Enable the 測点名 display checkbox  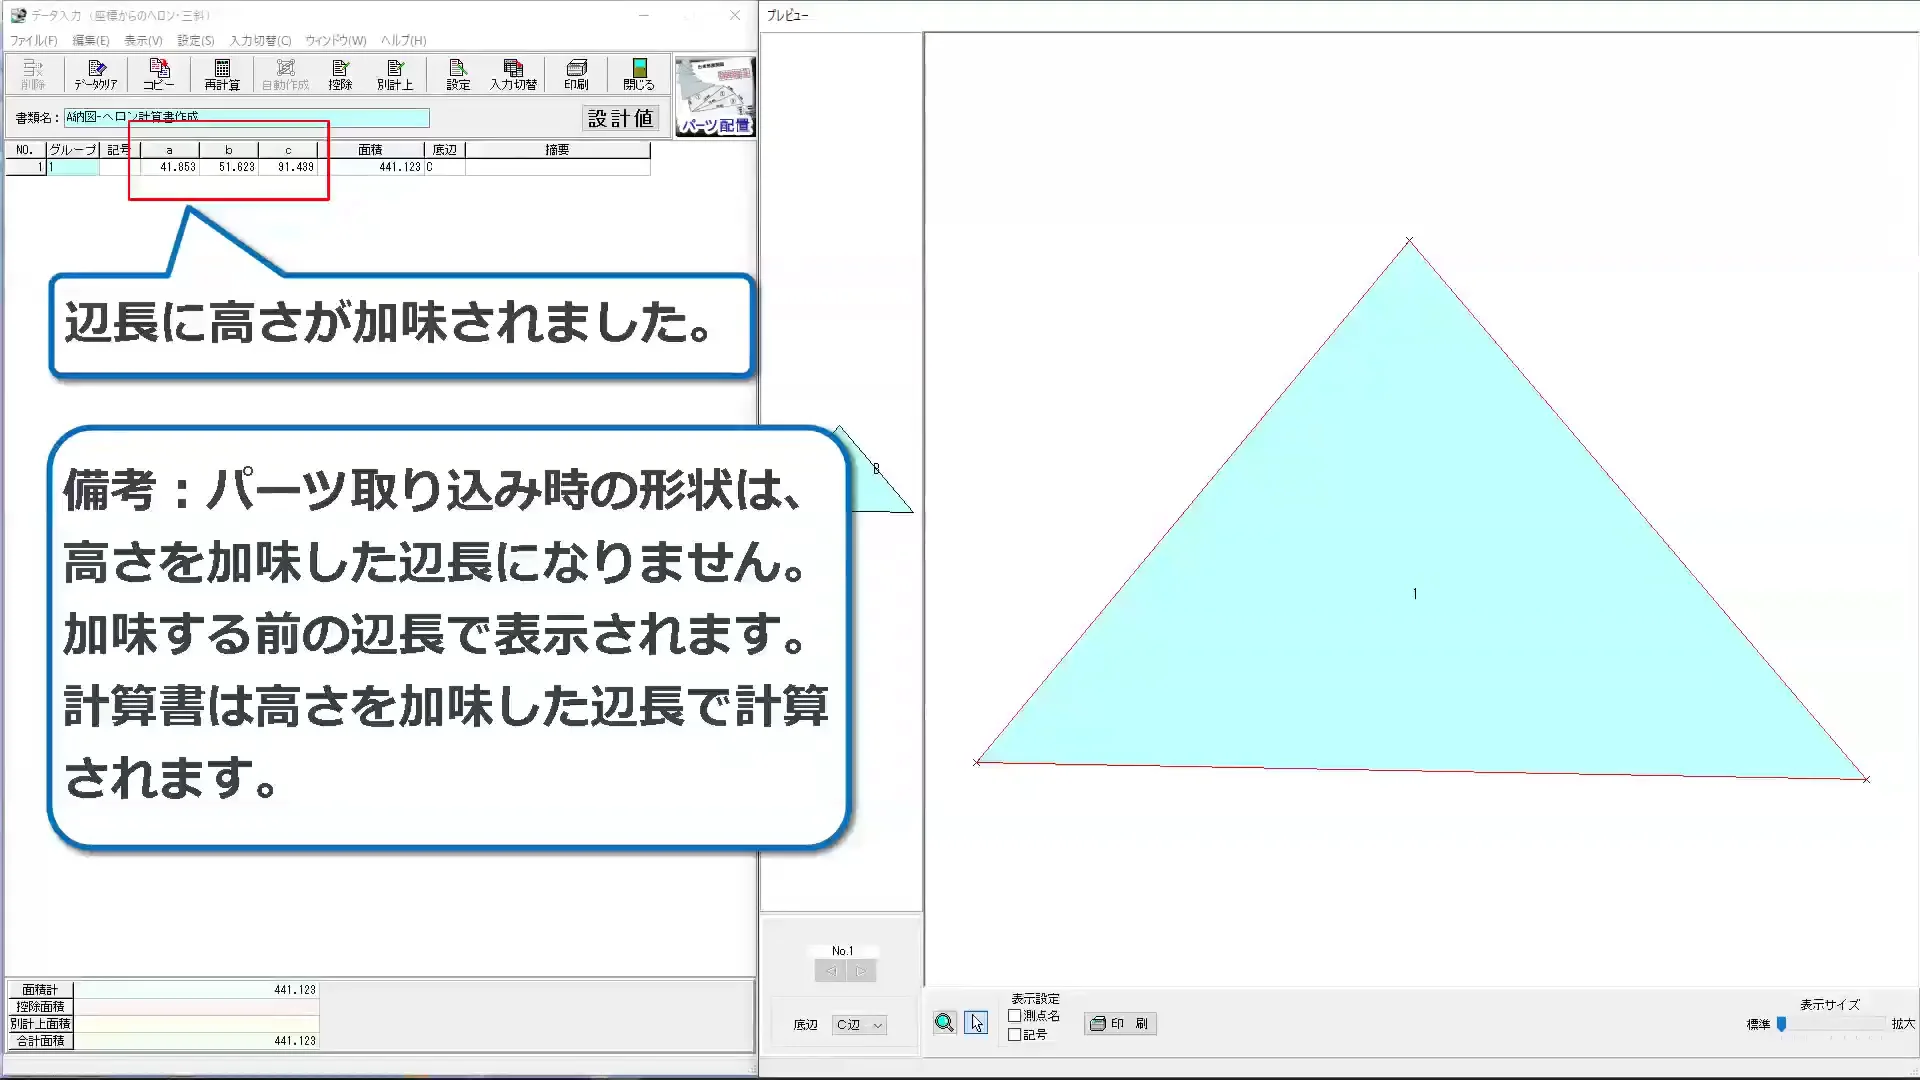1014,1014
